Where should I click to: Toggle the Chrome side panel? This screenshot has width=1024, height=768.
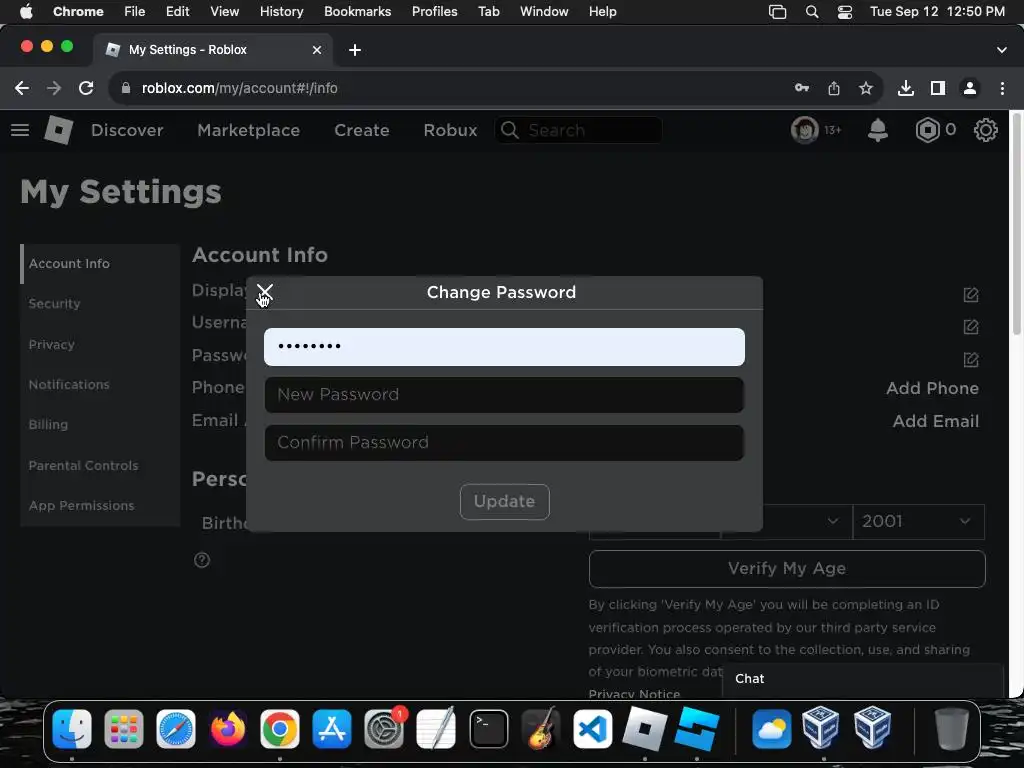pos(938,88)
